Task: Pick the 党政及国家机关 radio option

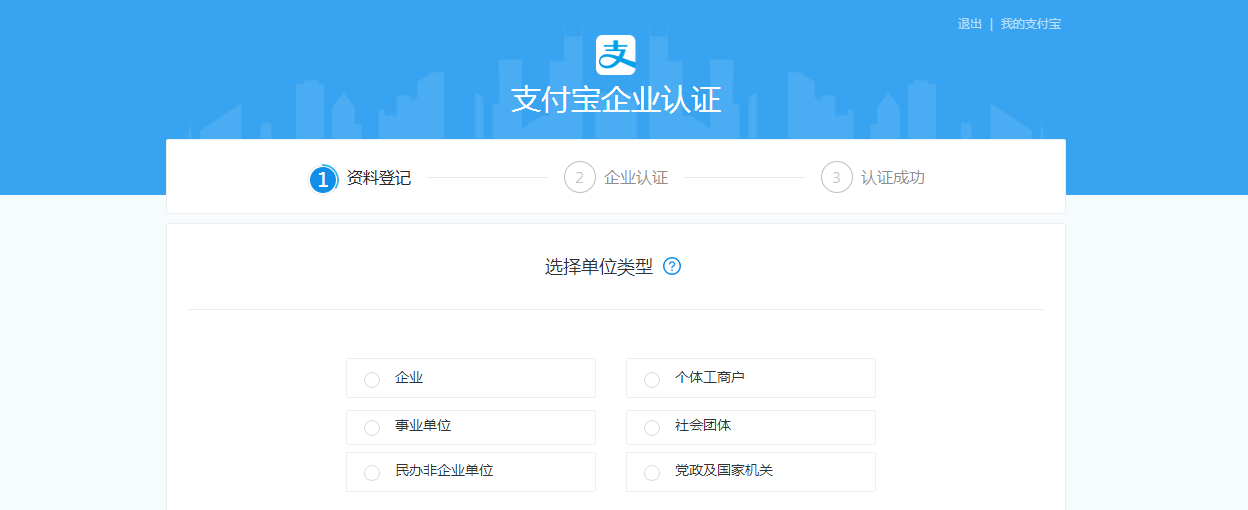Action: tap(652, 472)
